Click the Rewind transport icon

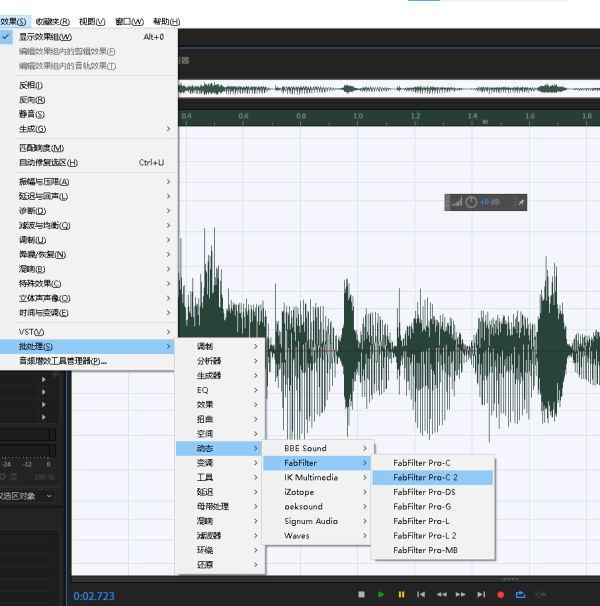(441, 595)
